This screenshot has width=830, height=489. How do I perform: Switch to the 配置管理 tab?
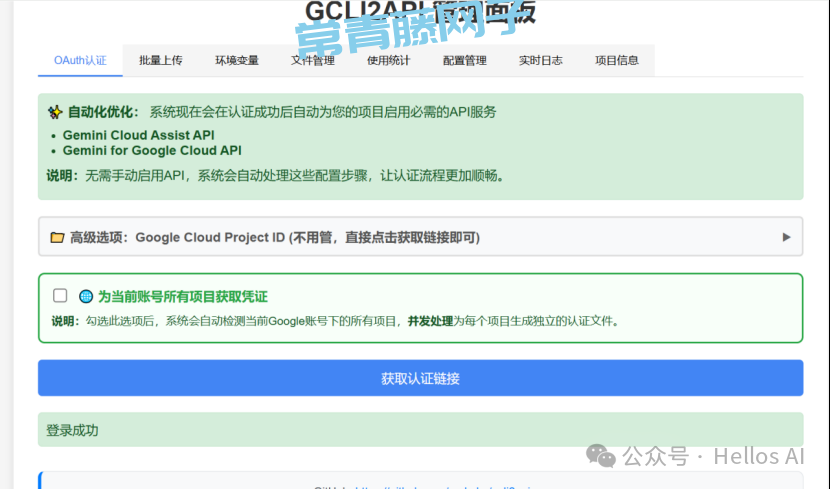465,60
